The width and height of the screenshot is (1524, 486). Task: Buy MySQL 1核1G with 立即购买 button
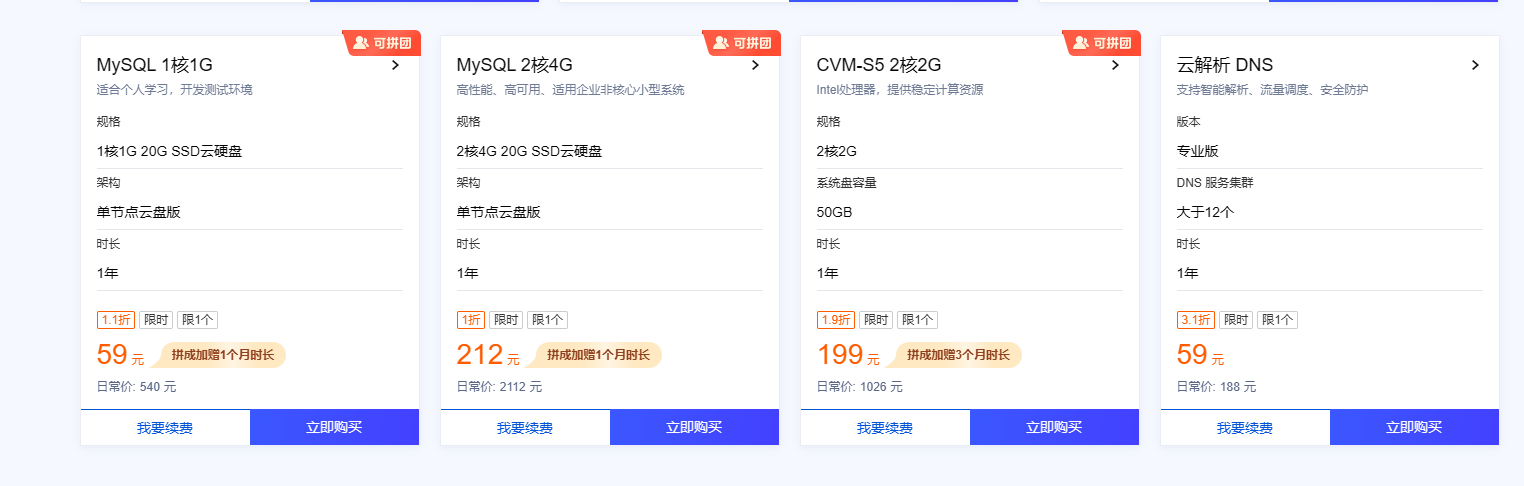[x=334, y=427]
